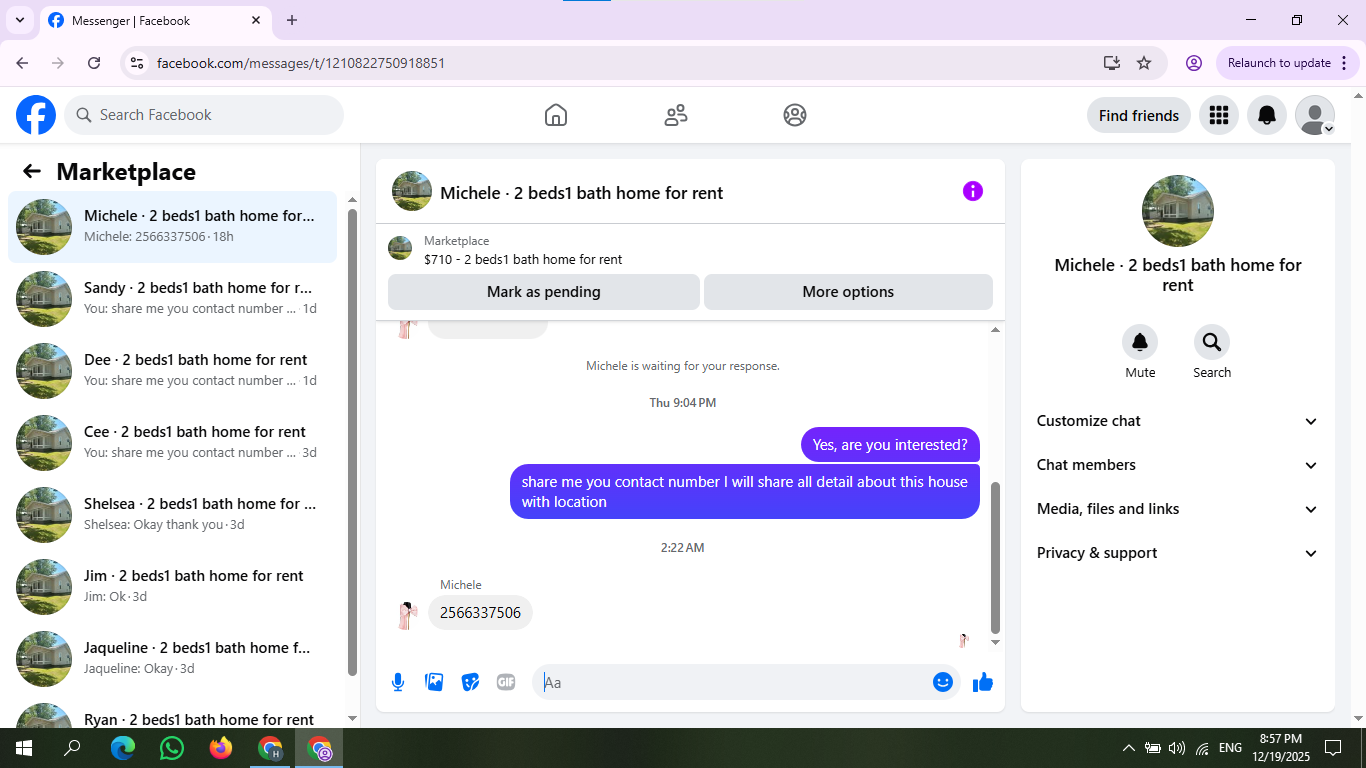Click the browser address bar URL
The image size is (1366, 768).
coord(301,63)
